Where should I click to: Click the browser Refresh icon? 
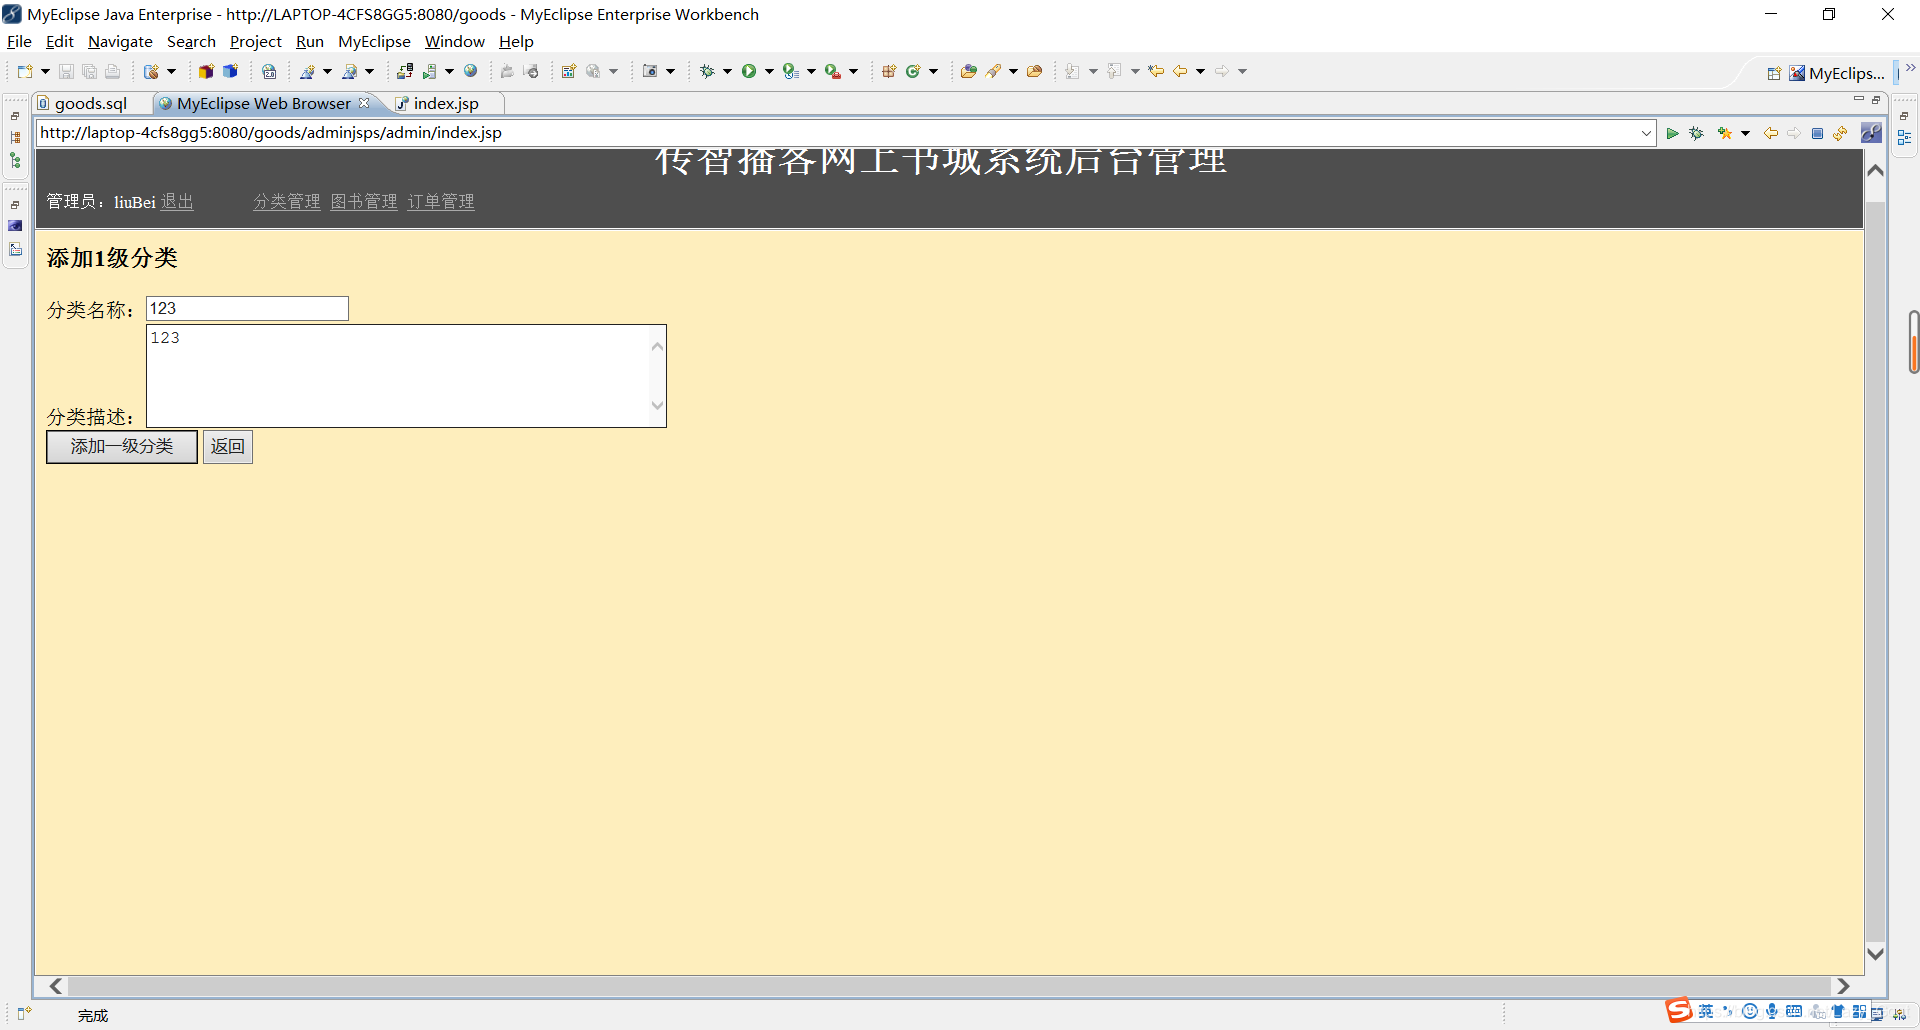(x=1841, y=133)
